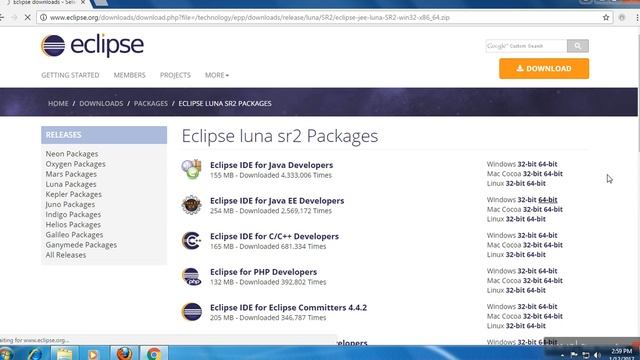Open Eclipse IDE for C/C++ Developers title
640x360 pixels.
point(274,236)
